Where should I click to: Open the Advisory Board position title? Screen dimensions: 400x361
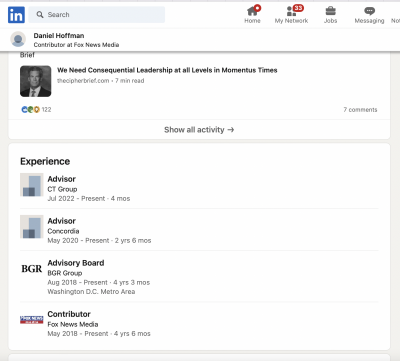(76, 263)
